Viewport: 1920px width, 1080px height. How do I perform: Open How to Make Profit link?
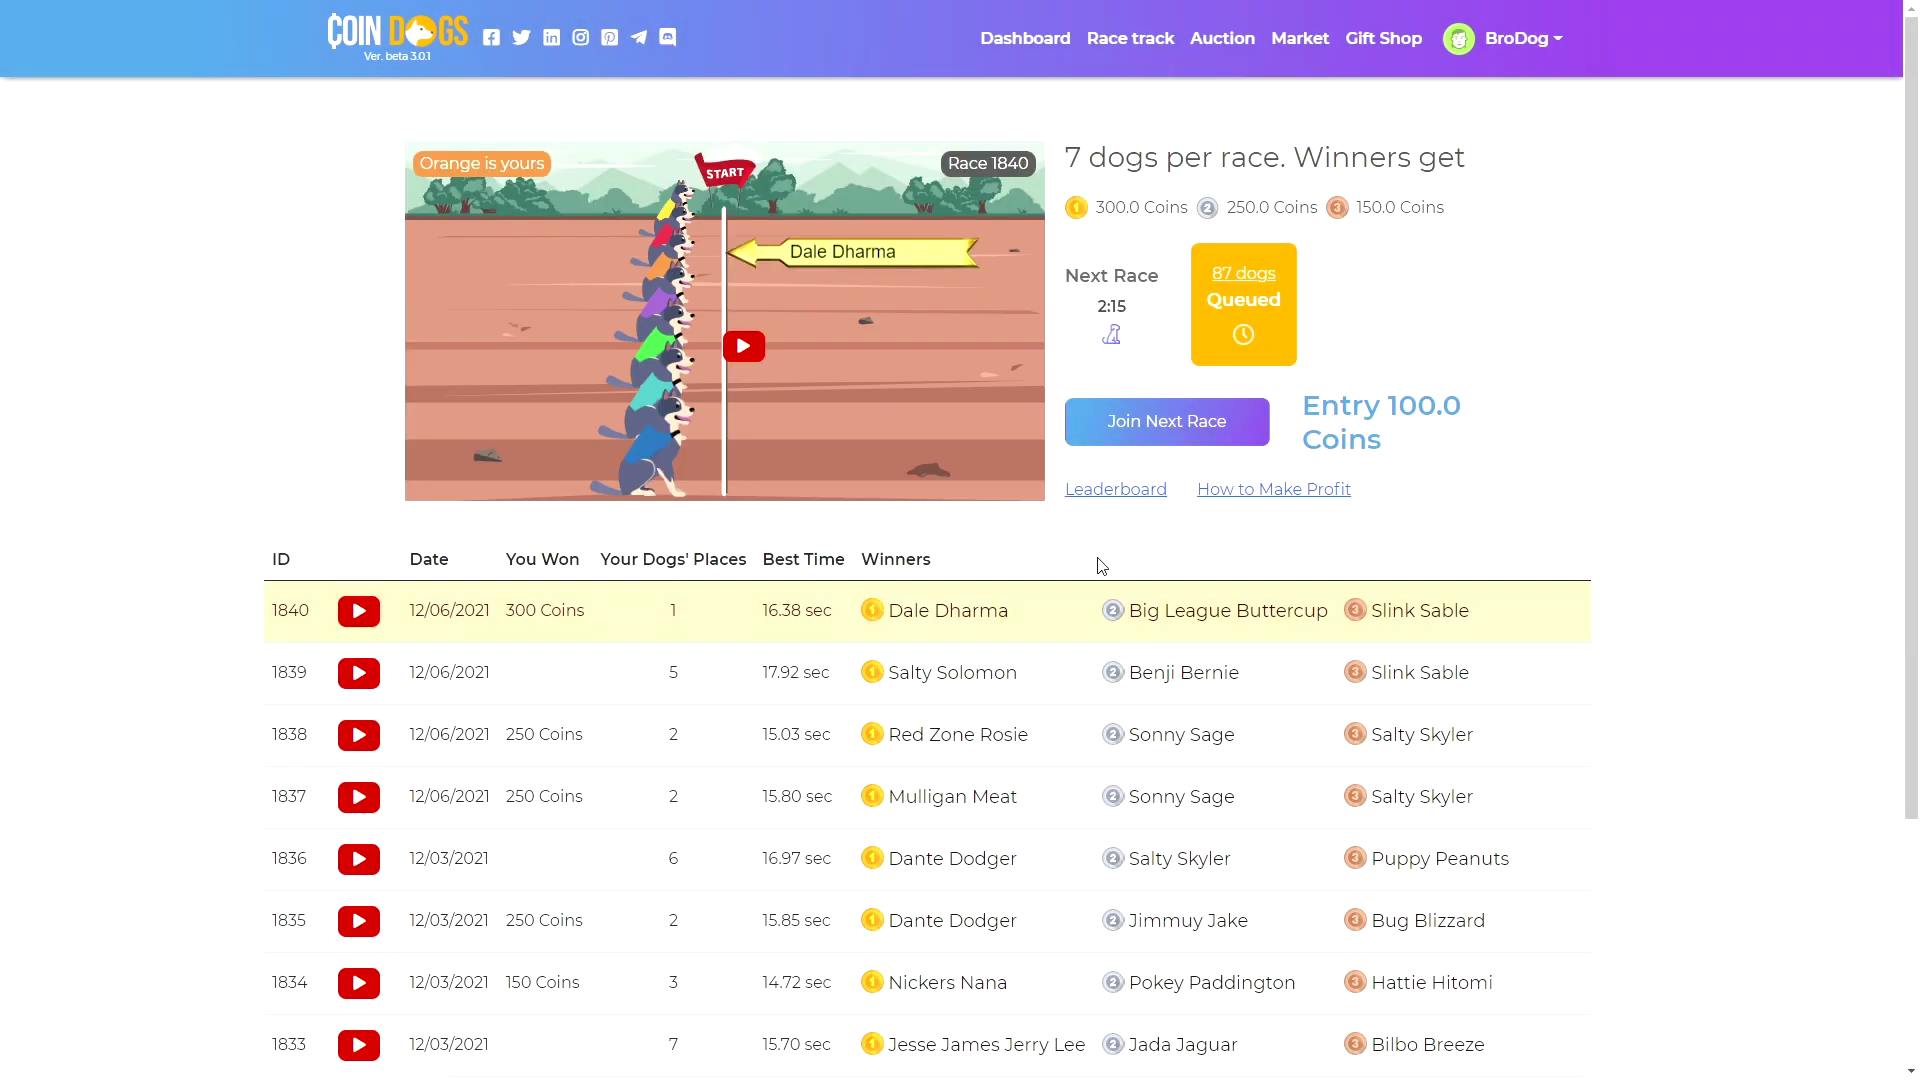[1274, 489]
